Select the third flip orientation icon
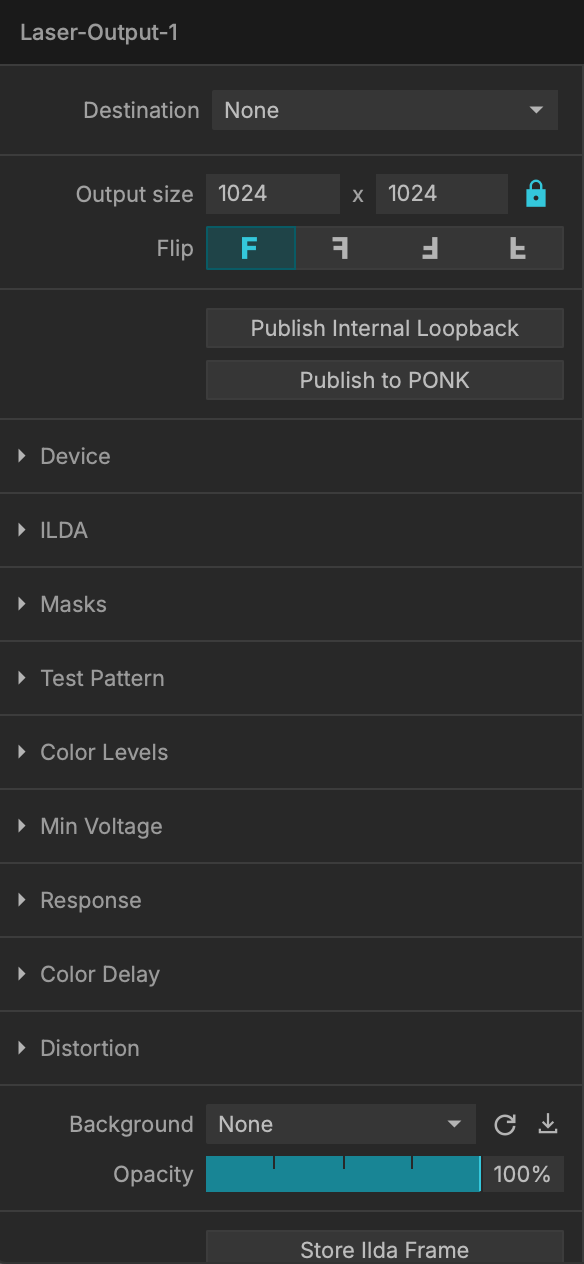This screenshot has height=1264, width=584. click(x=429, y=248)
